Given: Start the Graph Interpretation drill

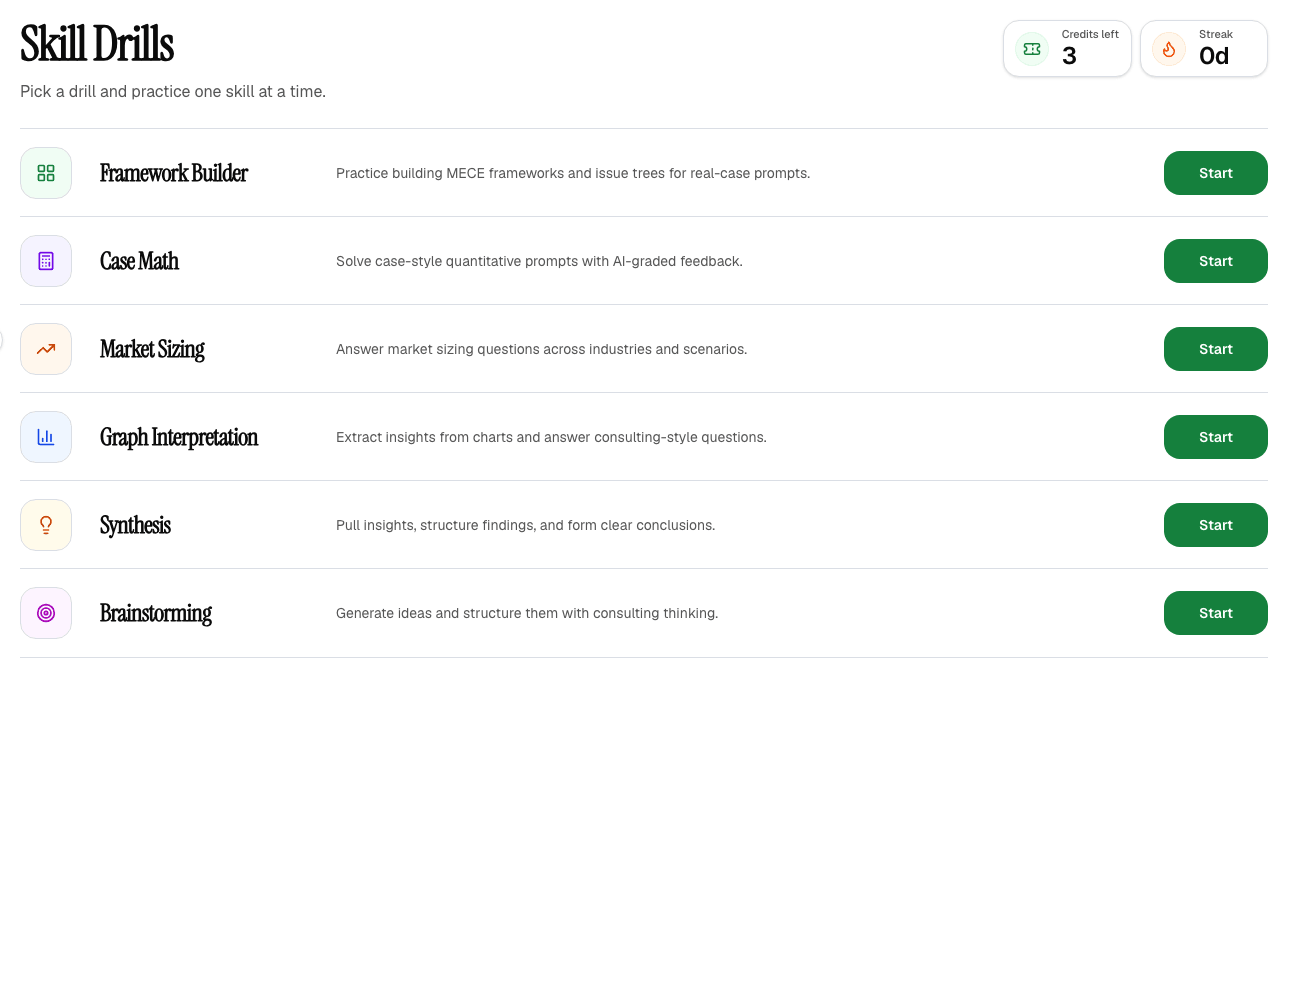Looking at the screenshot, I should (x=1216, y=437).
